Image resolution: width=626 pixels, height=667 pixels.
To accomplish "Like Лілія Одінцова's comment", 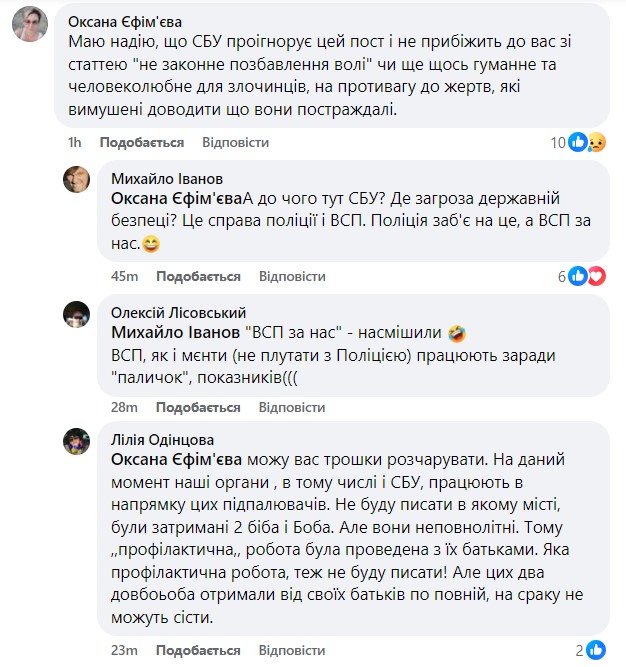I will coord(199,651).
